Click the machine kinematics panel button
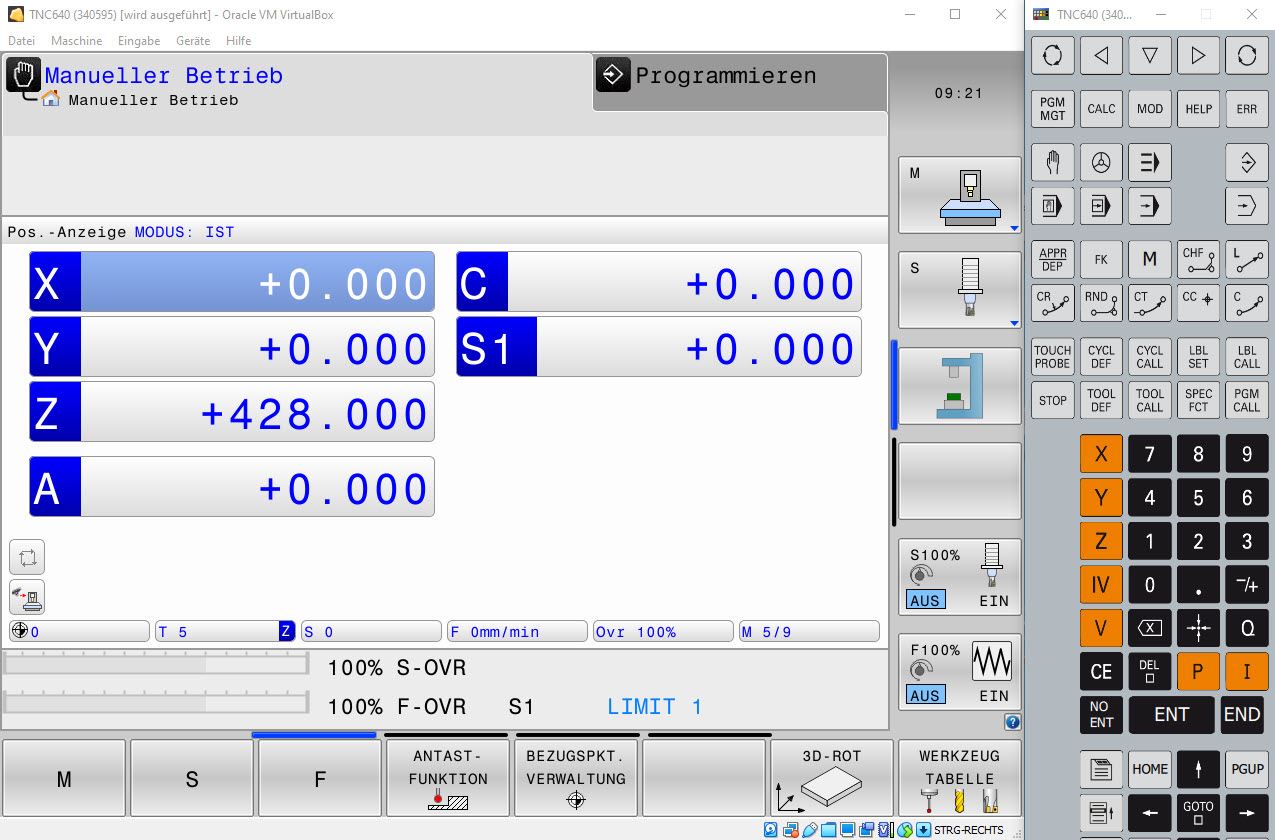This screenshot has height=840, width=1275. [x=960, y=387]
